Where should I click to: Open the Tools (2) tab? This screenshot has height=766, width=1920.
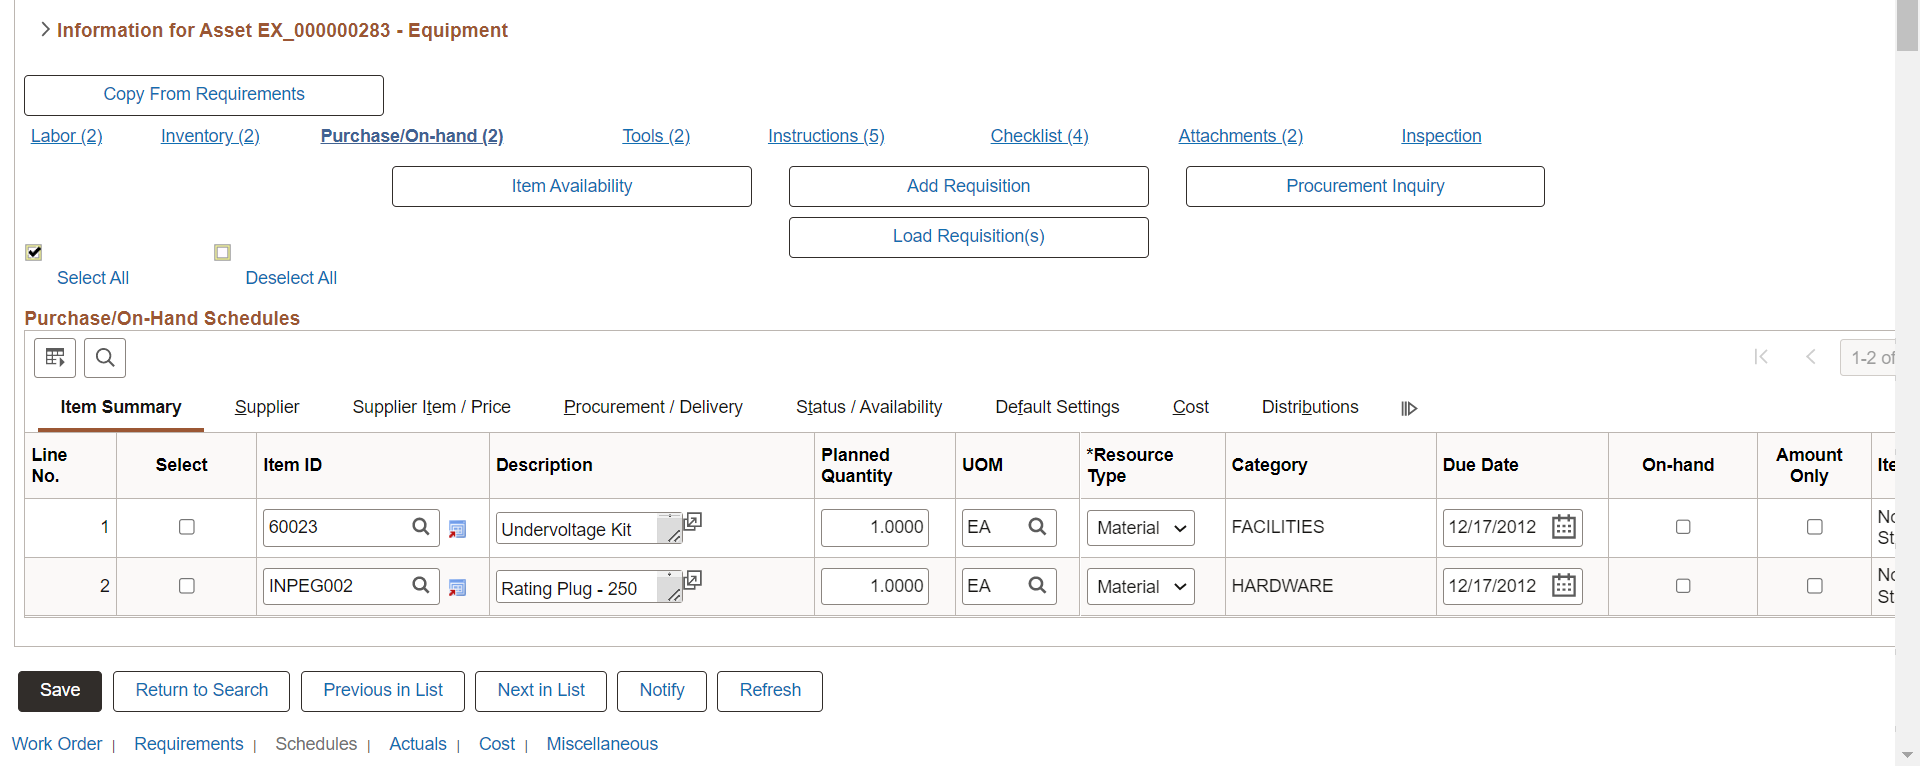click(x=656, y=136)
